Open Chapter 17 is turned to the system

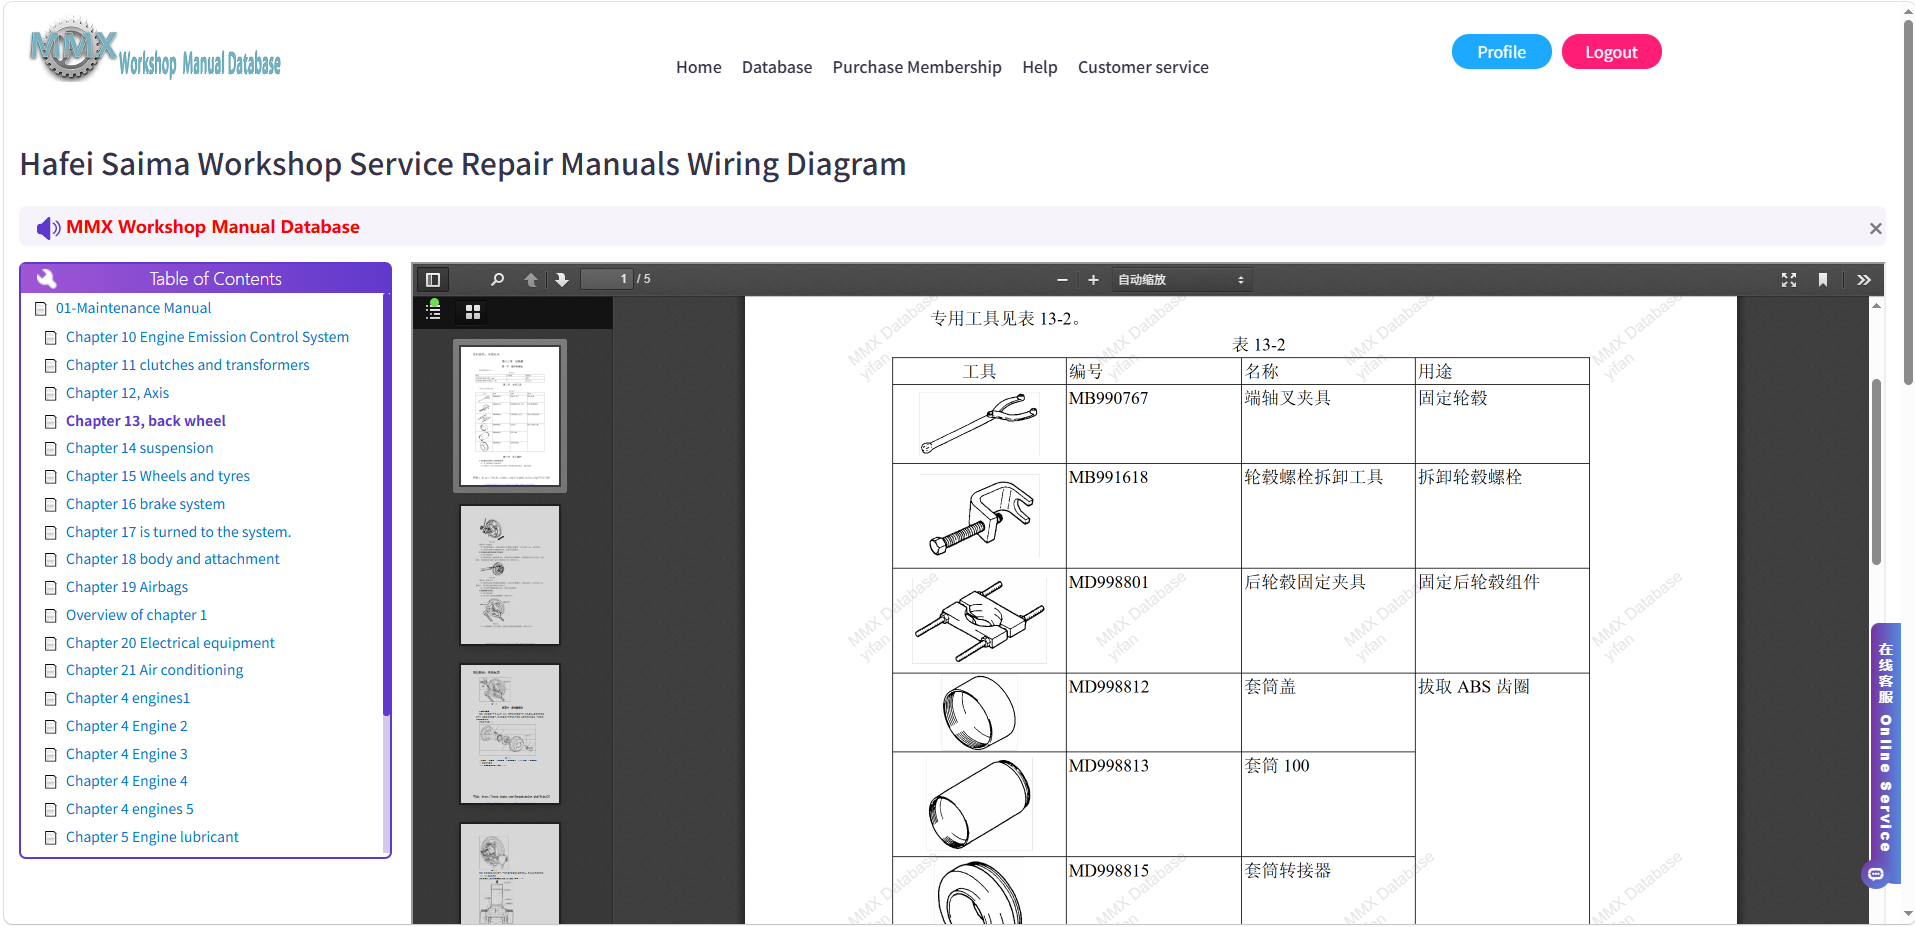pos(178,533)
